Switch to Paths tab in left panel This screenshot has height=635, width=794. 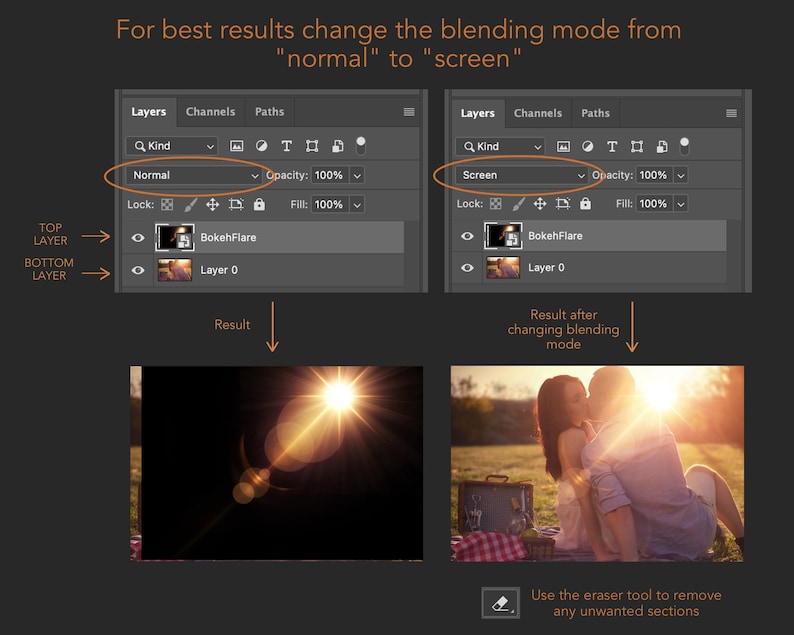pyautogui.click(x=269, y=112)
